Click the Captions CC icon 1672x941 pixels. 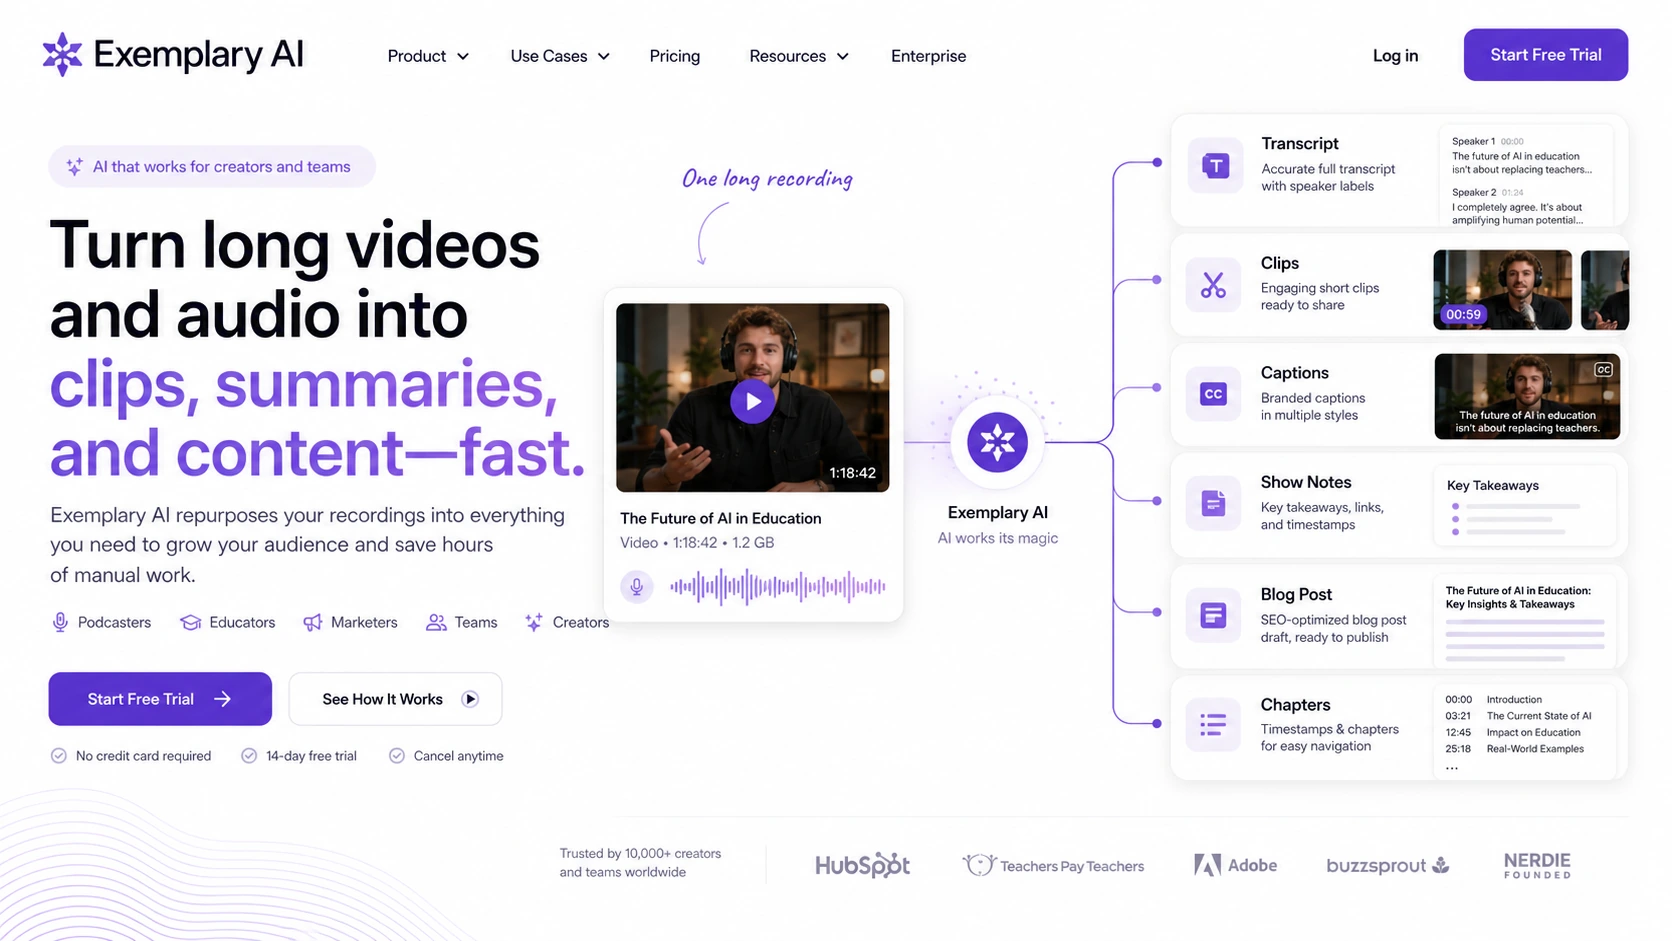pos(1213,394)
